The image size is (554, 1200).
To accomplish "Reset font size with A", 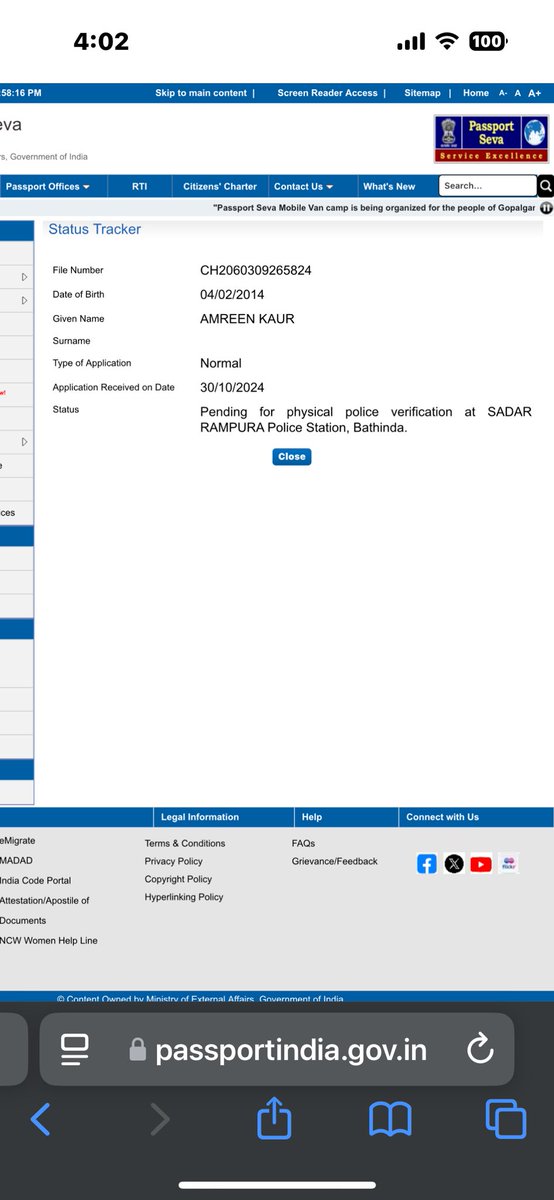I will point(518,93).
